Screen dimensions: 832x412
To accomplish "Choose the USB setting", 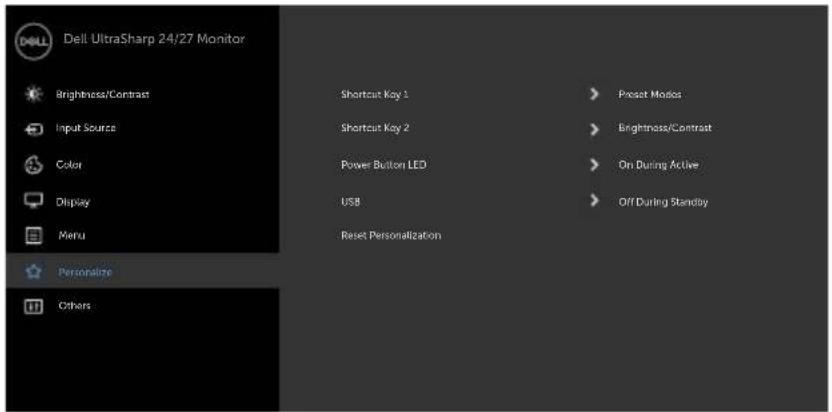I will coord(351,202).
